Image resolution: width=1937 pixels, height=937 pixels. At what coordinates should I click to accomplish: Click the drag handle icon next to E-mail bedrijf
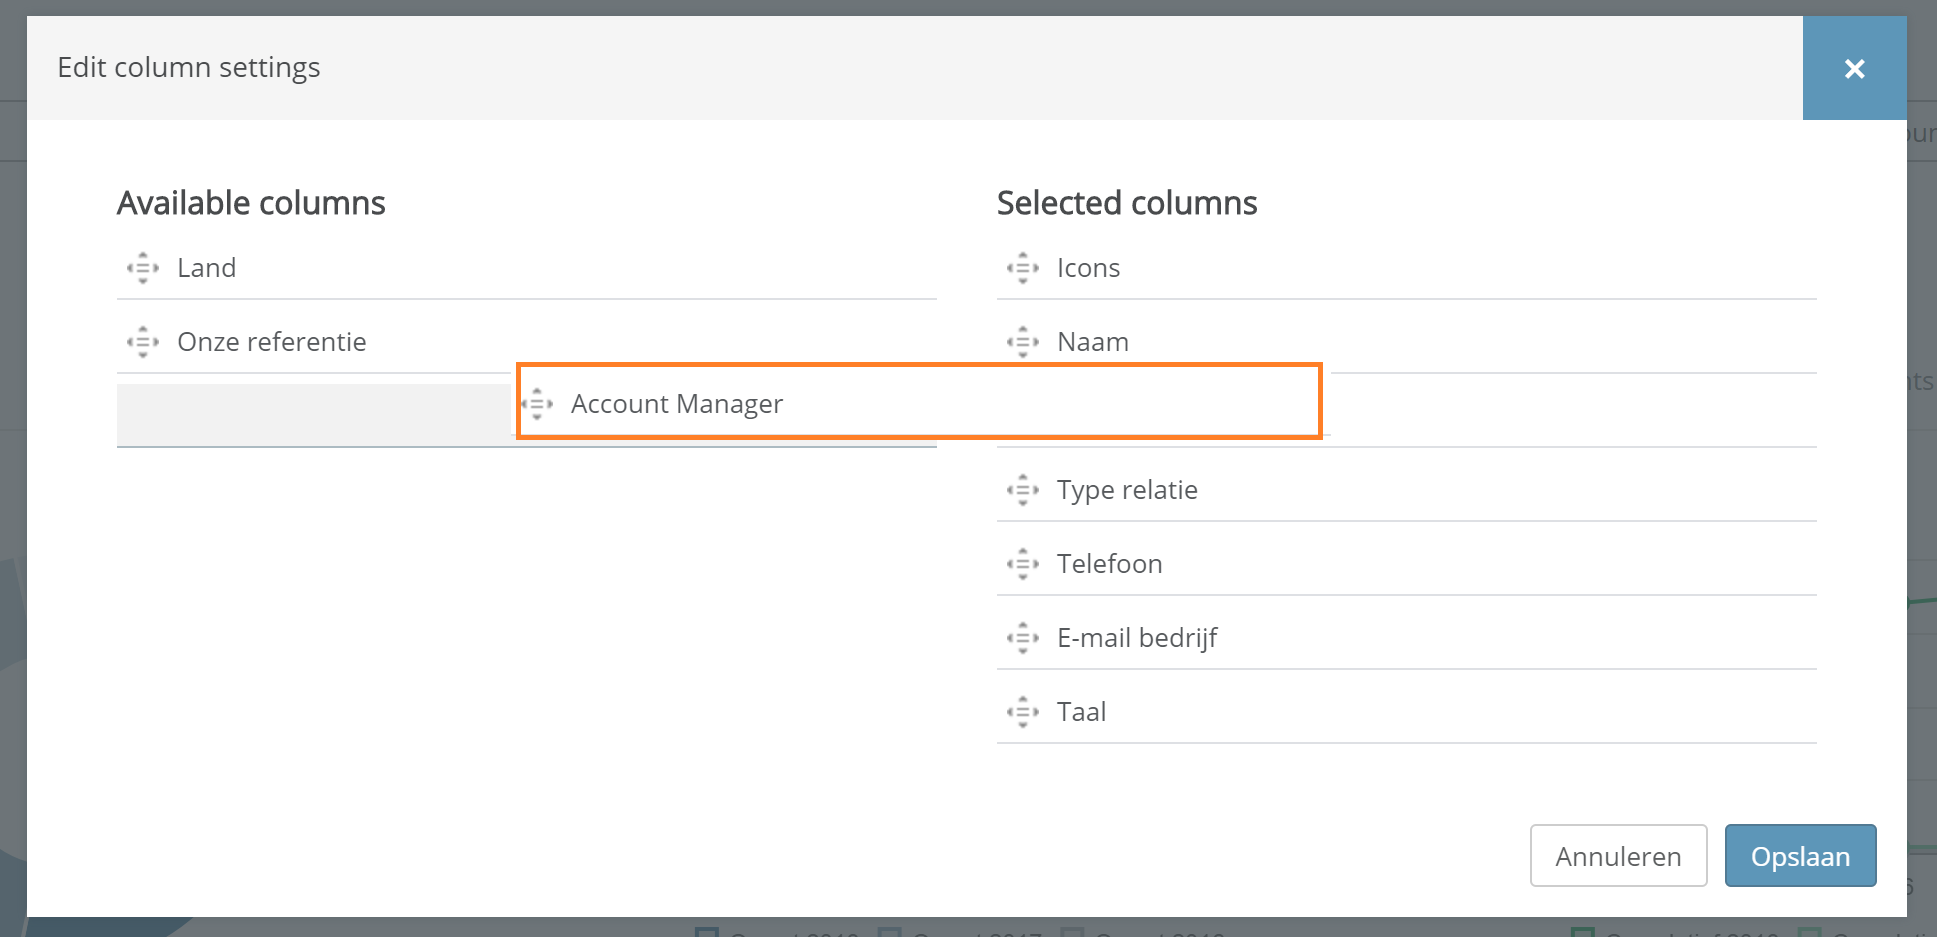pyautogui.click(x=1023, y=638)
